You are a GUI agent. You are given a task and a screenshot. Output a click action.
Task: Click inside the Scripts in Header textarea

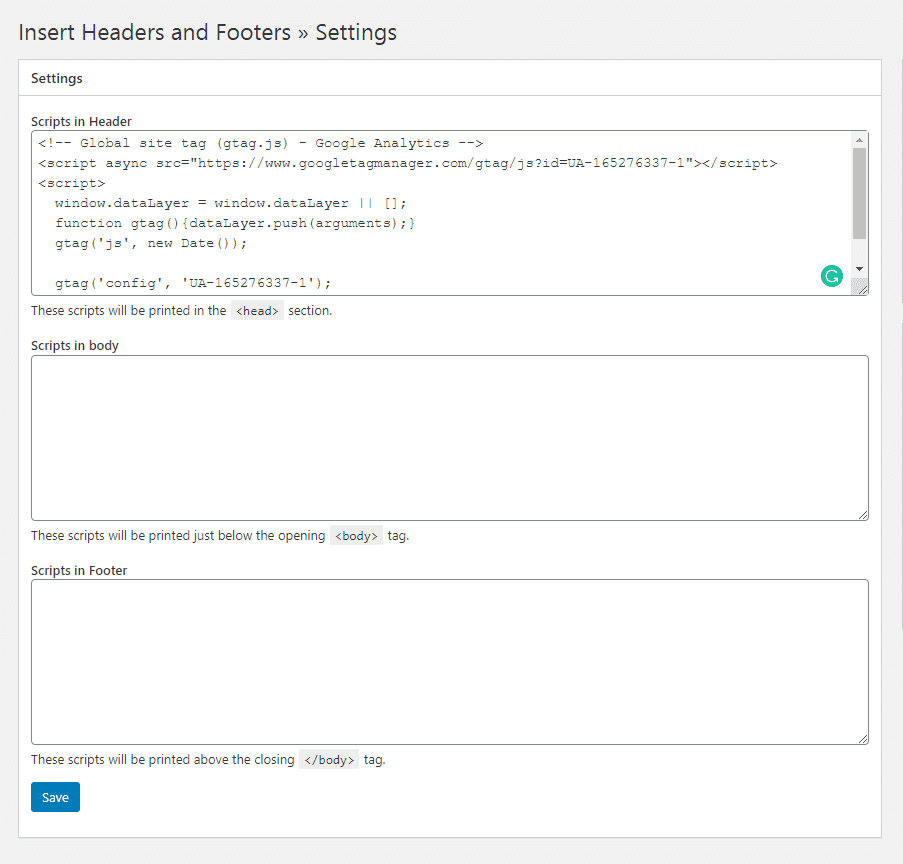[450, 213]
